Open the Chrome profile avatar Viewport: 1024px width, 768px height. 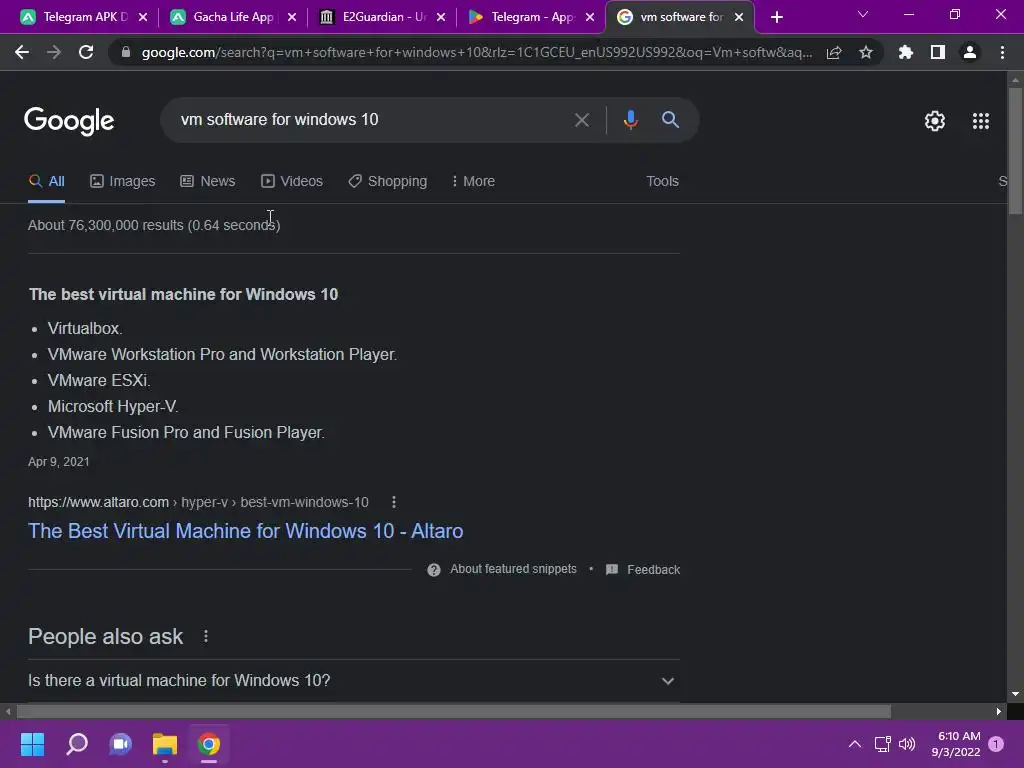pos(970,52)
